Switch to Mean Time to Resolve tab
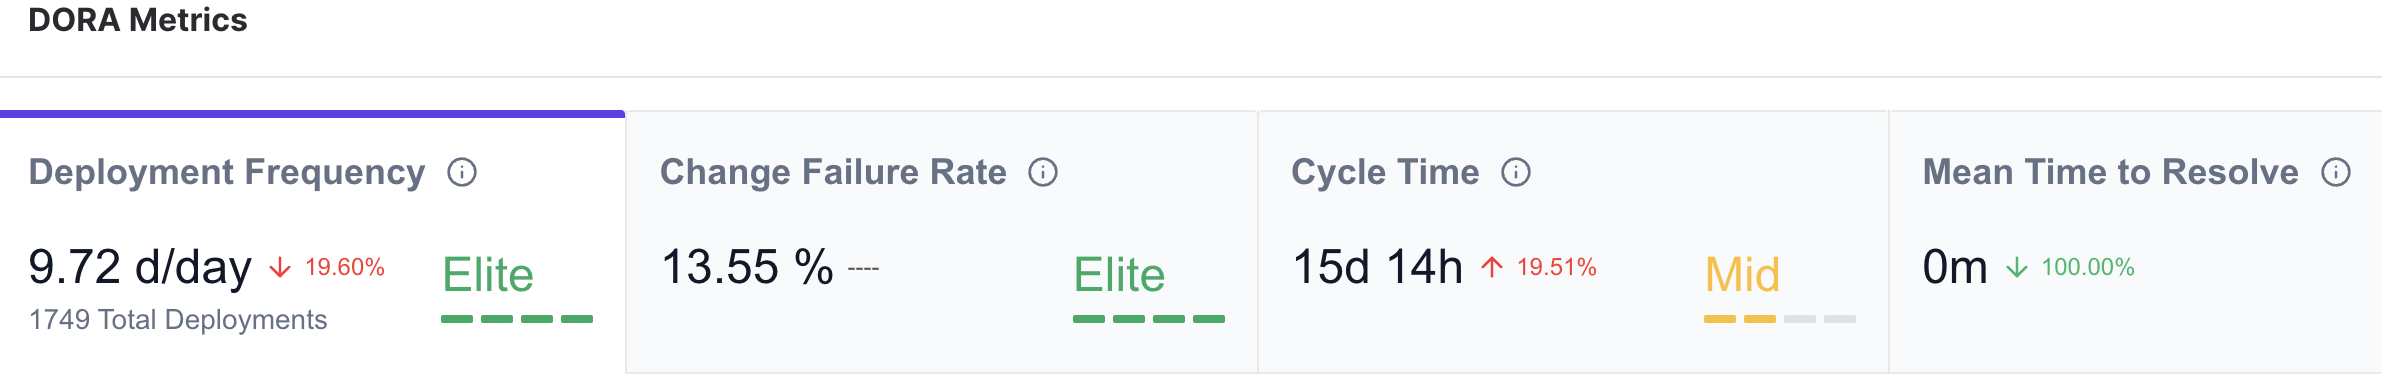 coord(2136,242)
